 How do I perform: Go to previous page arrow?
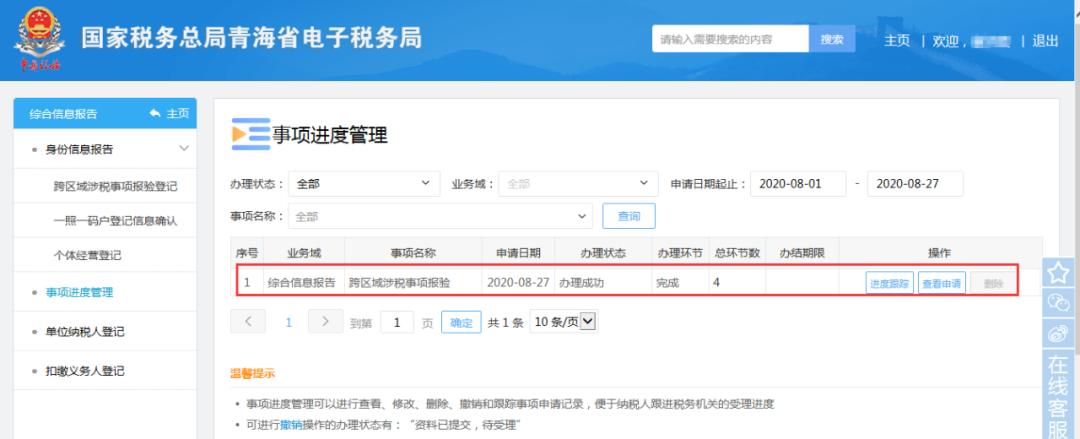248,321
